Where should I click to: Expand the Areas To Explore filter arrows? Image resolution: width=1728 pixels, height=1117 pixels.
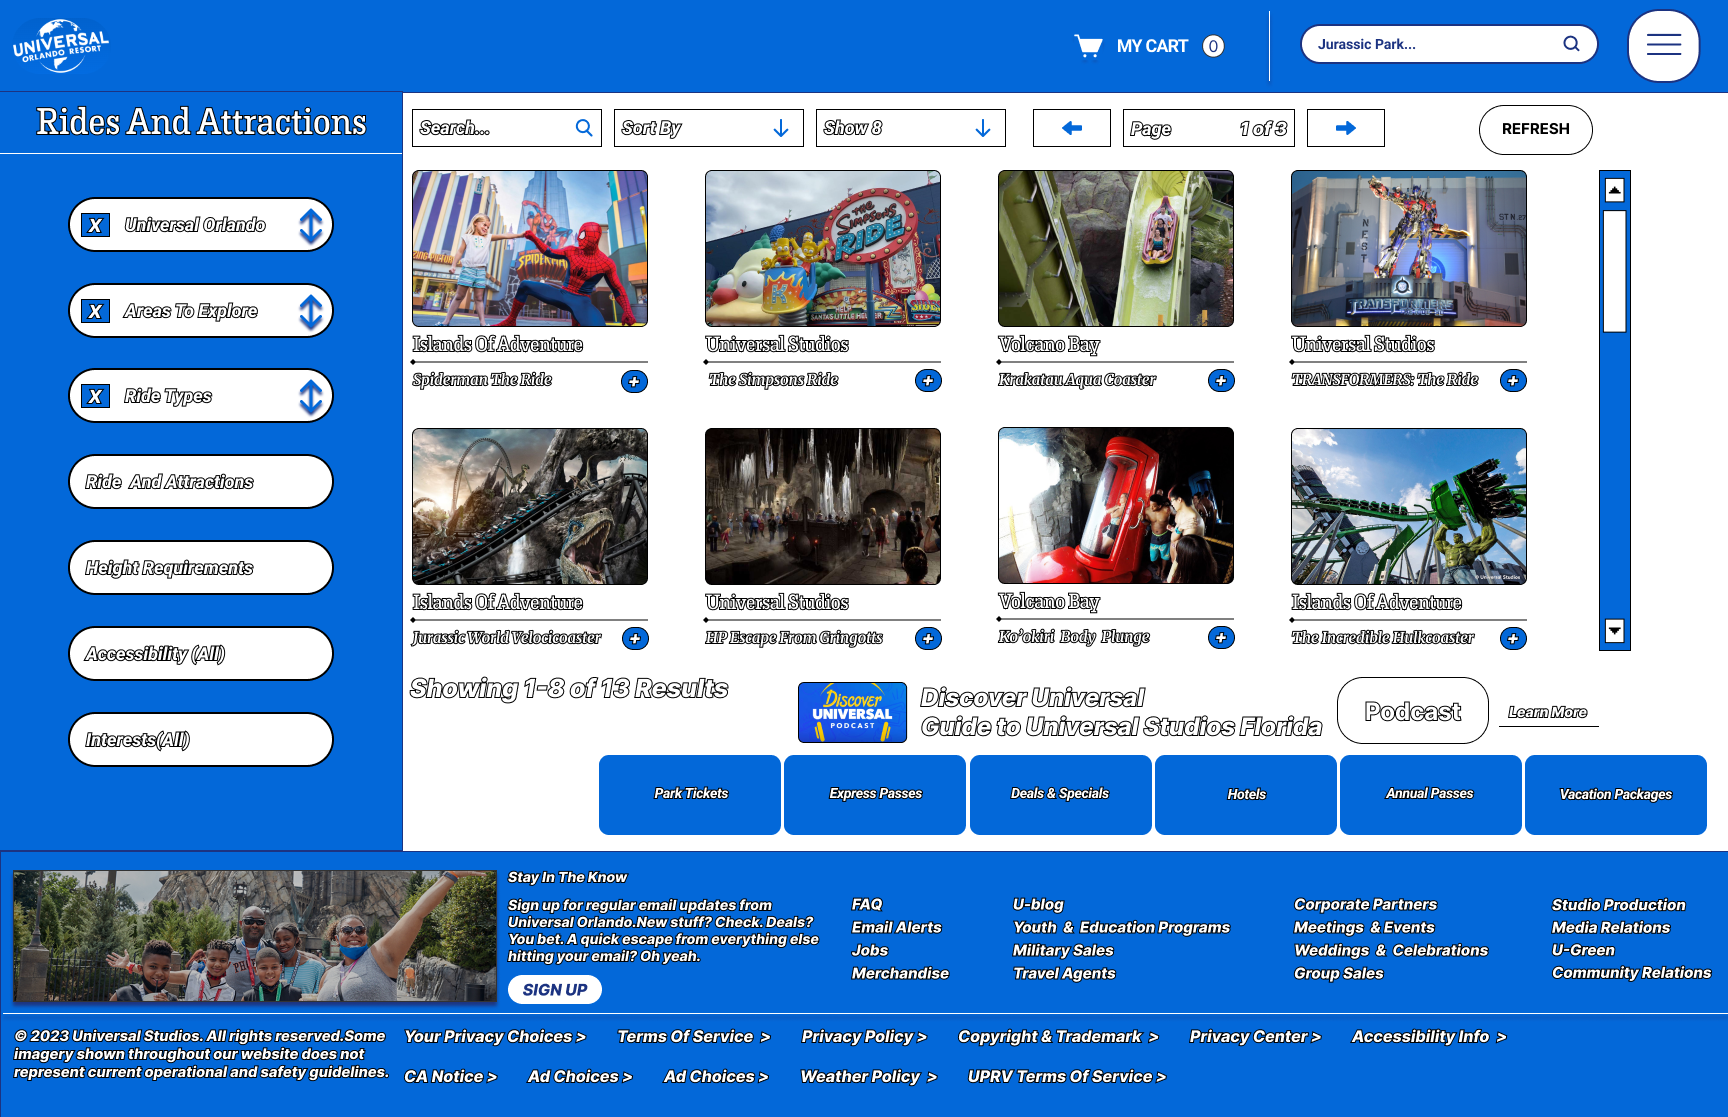(x=311, y=311)
